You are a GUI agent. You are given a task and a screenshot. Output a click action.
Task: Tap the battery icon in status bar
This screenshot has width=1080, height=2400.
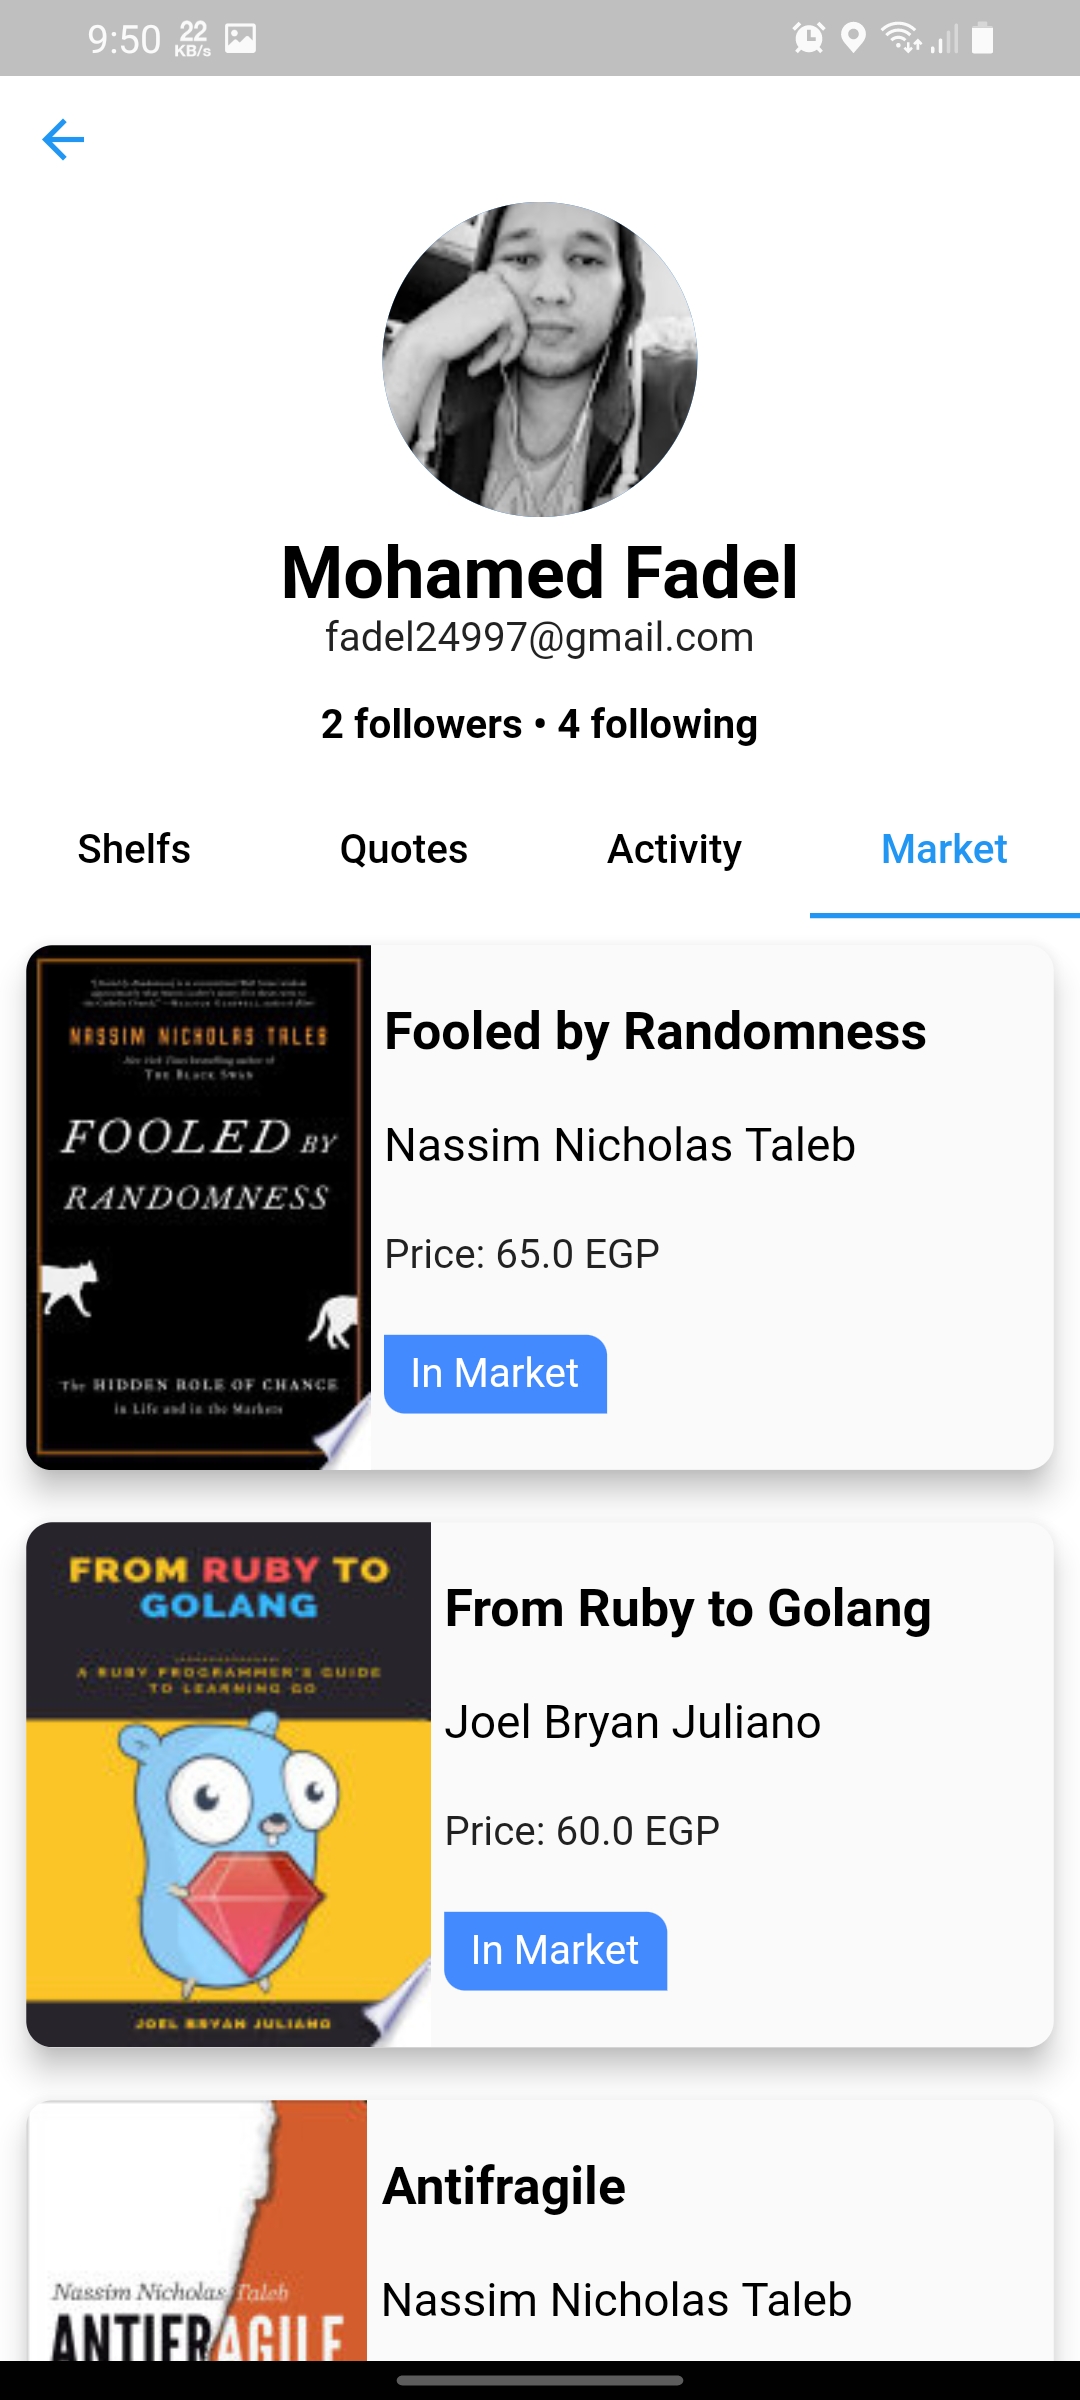click(x=983, y=38)
